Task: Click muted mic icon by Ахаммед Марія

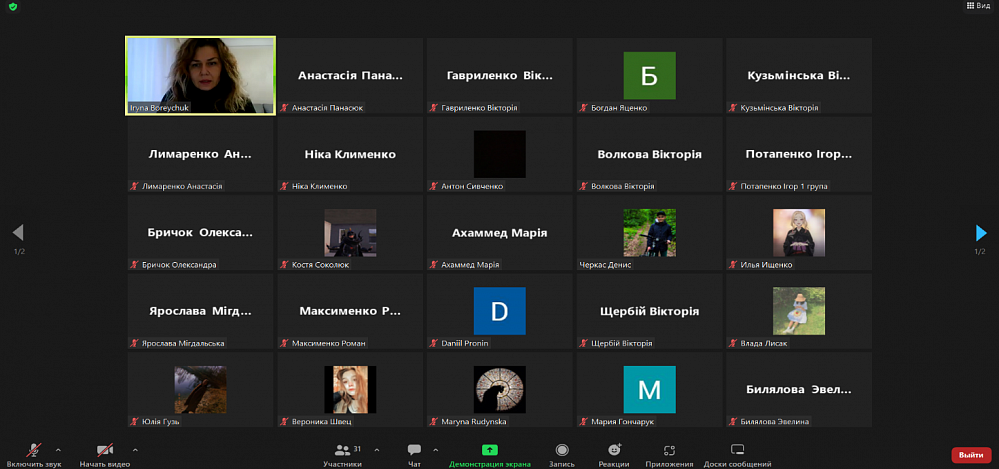Action: pyautogui.click(x=434, y=264)
